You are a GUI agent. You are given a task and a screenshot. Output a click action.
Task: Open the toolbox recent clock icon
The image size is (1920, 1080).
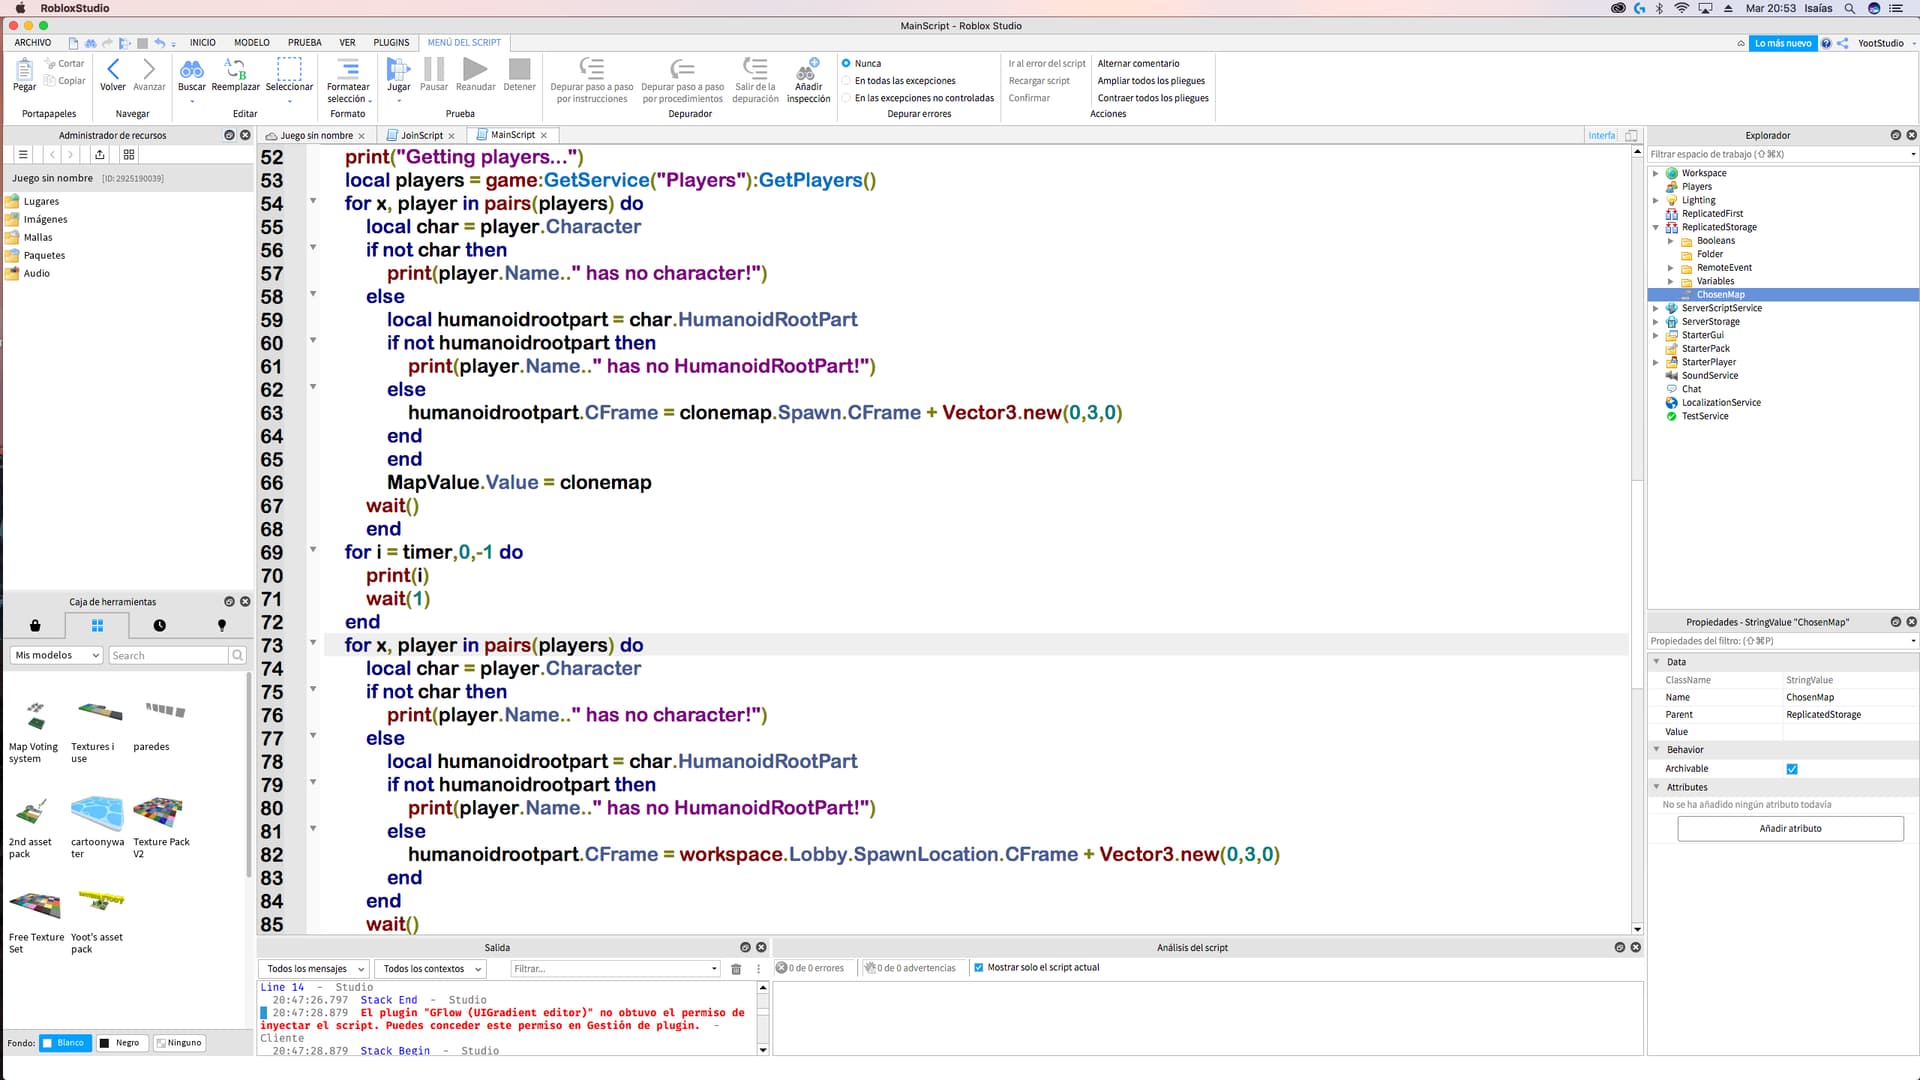[x=159, y=626]
